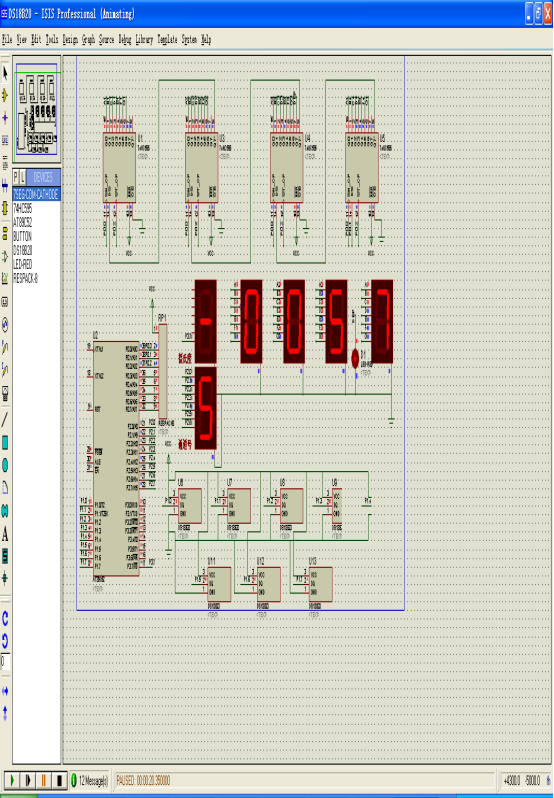The width and height of the screenshot is (554, 798).
Task: Open the Debug menu
Action: (125, 40)
